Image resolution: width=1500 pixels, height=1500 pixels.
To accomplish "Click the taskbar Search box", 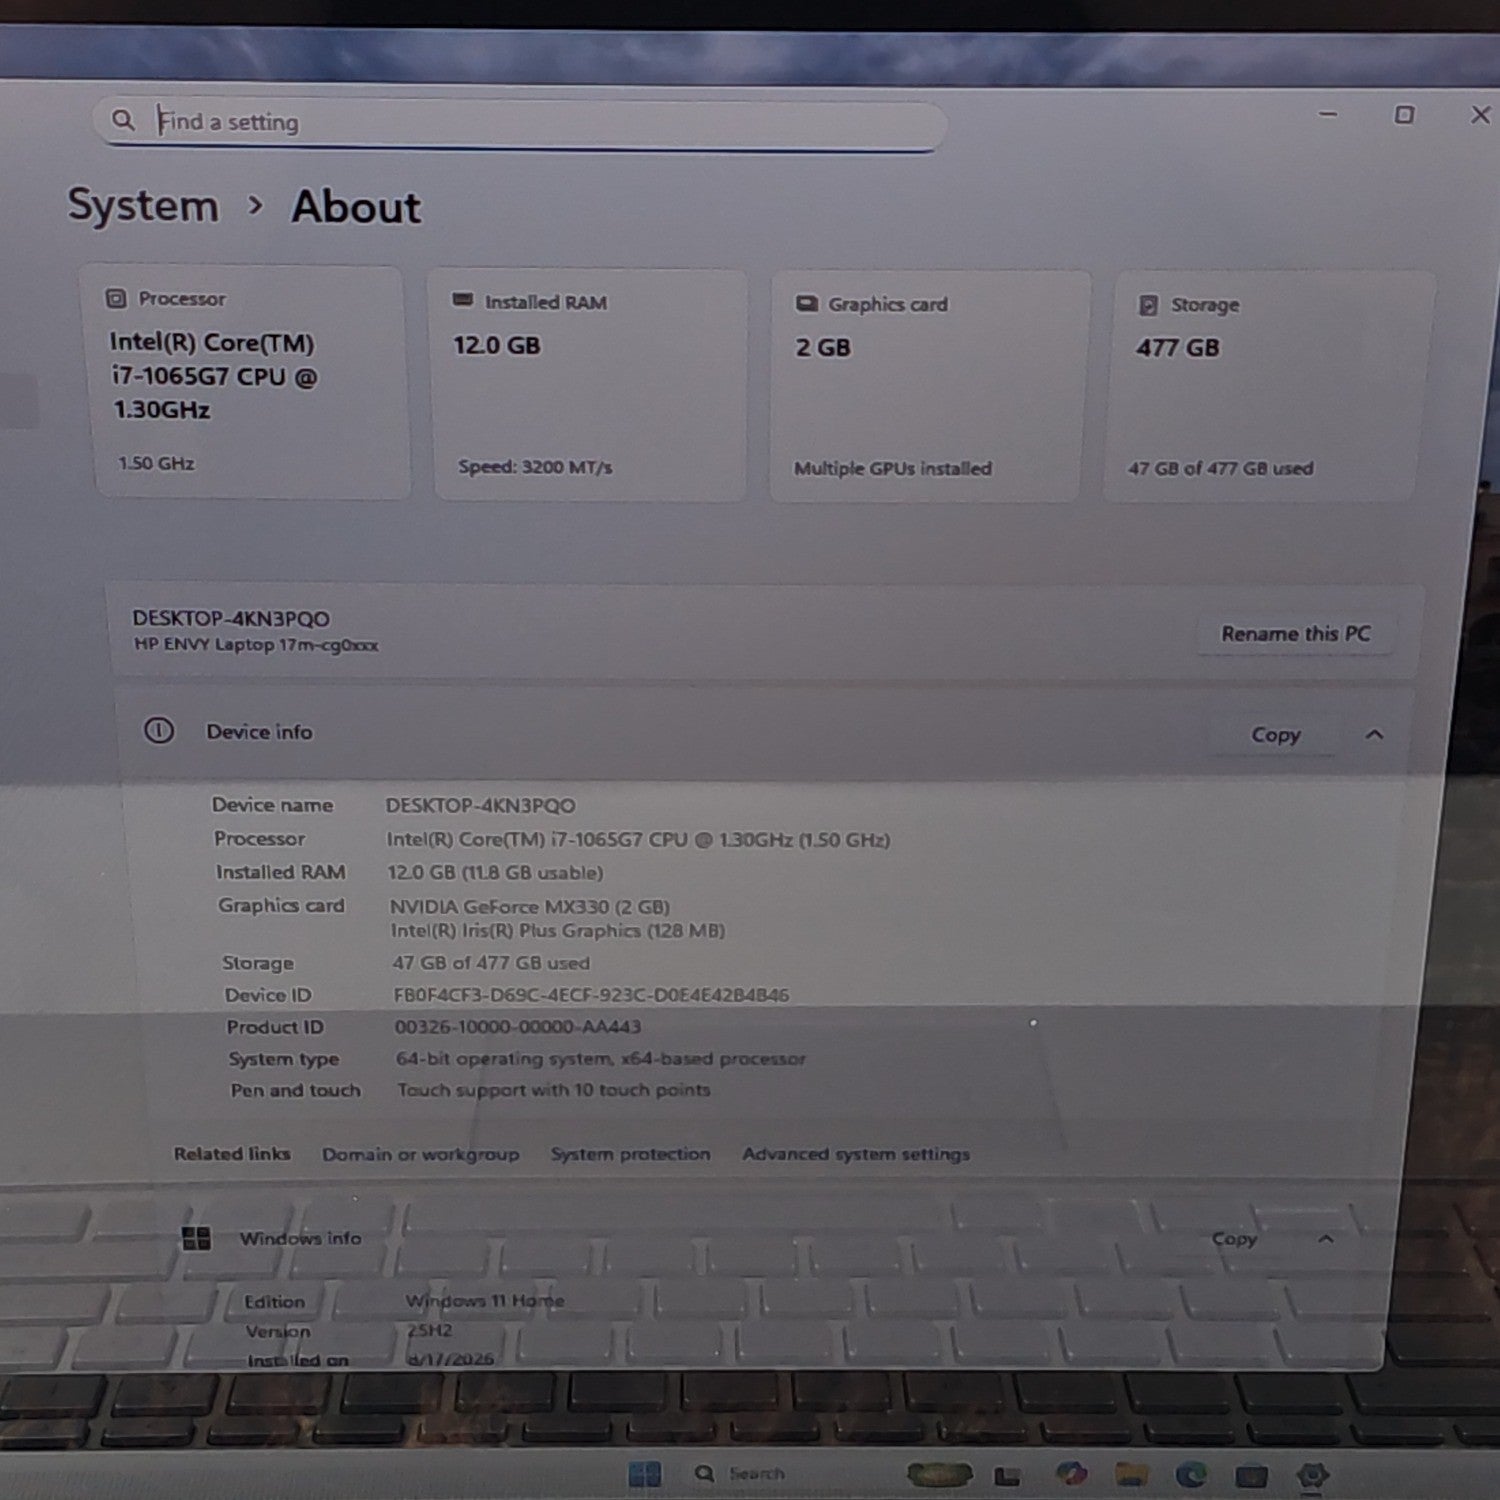I will (740, 1474).
